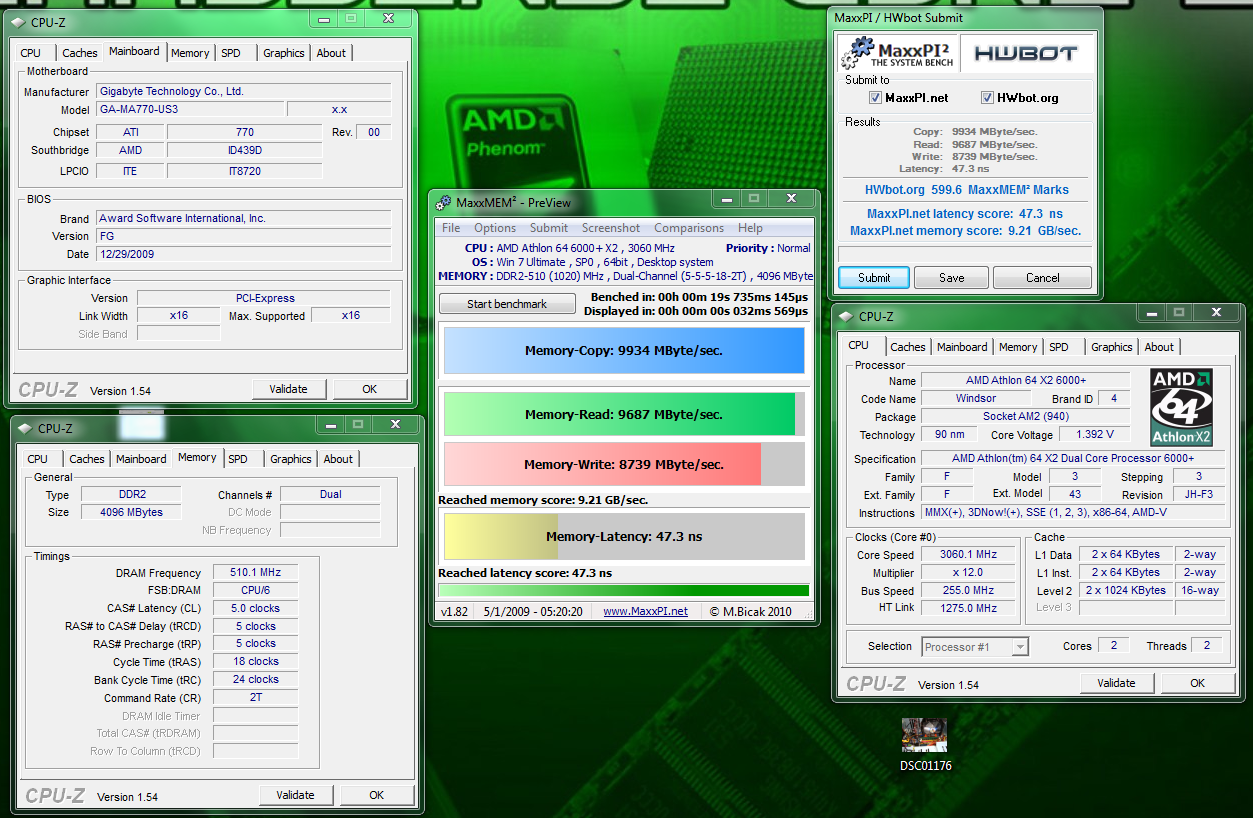This screenshot has width=1253, height=818.
Task: Select SPD tab in CPU-Z CPU window
Action: point(1059,347)
